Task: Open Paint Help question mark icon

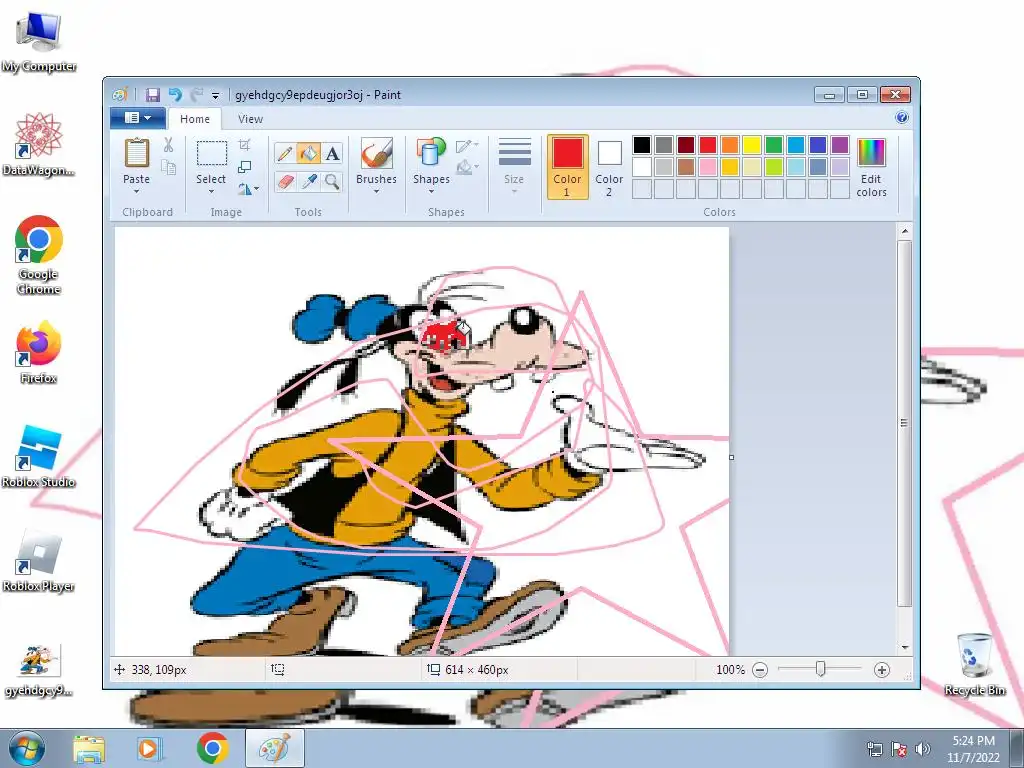Action: (902, 118)
